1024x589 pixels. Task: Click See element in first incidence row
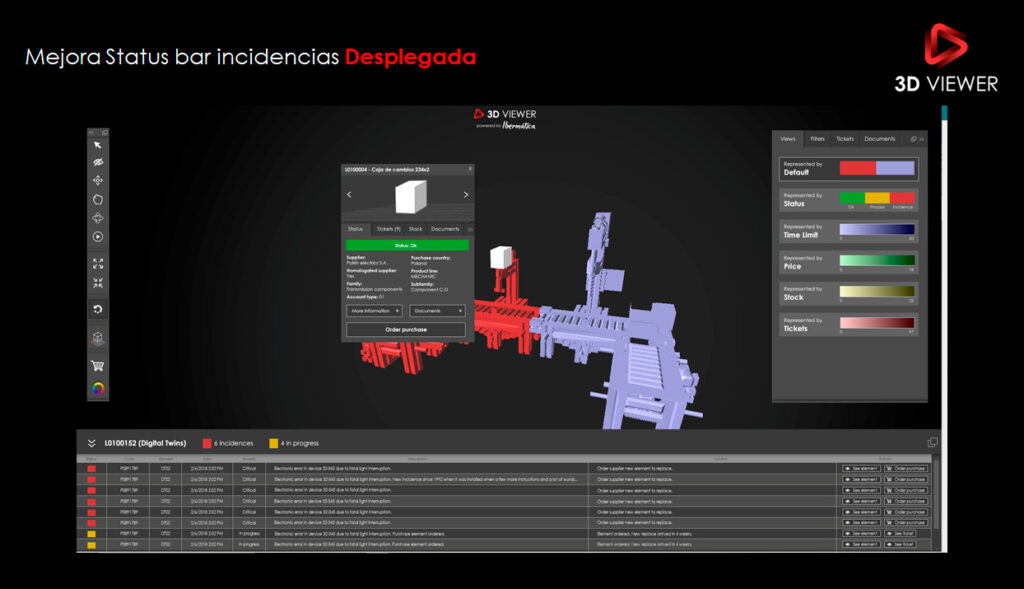(860, 468)
